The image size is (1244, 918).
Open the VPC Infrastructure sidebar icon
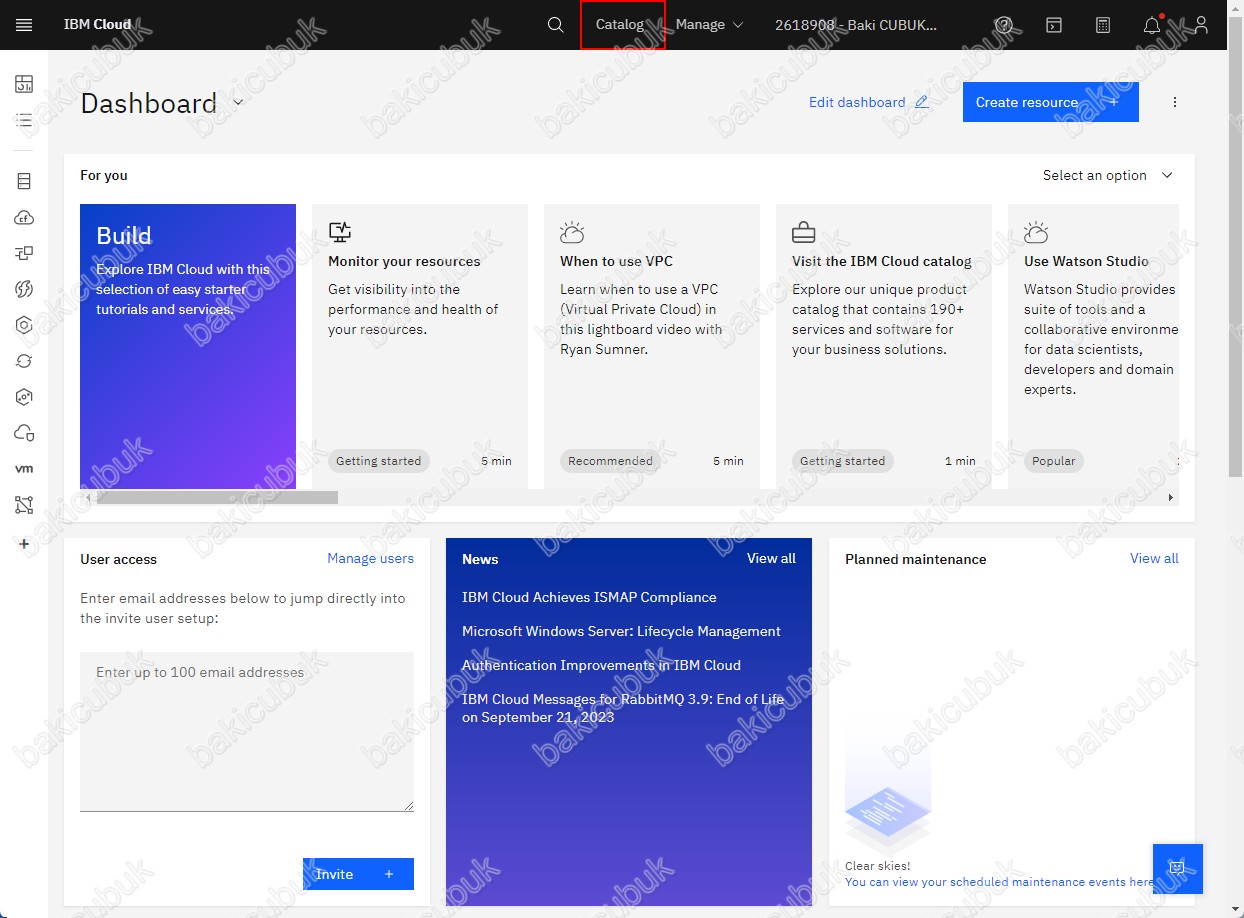[x=24, y=253]
